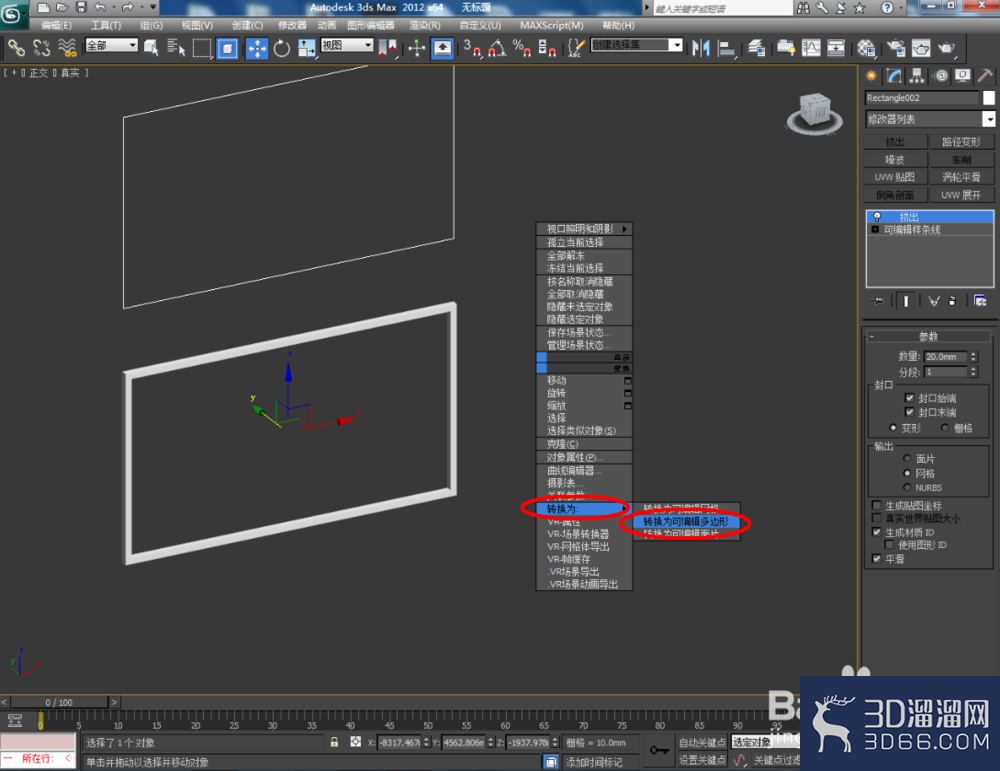Image resolution: width=1000 pixels, height=771 pixels.
Task: Adjust the 分段 spinner arrows
Action: [973, 372]
